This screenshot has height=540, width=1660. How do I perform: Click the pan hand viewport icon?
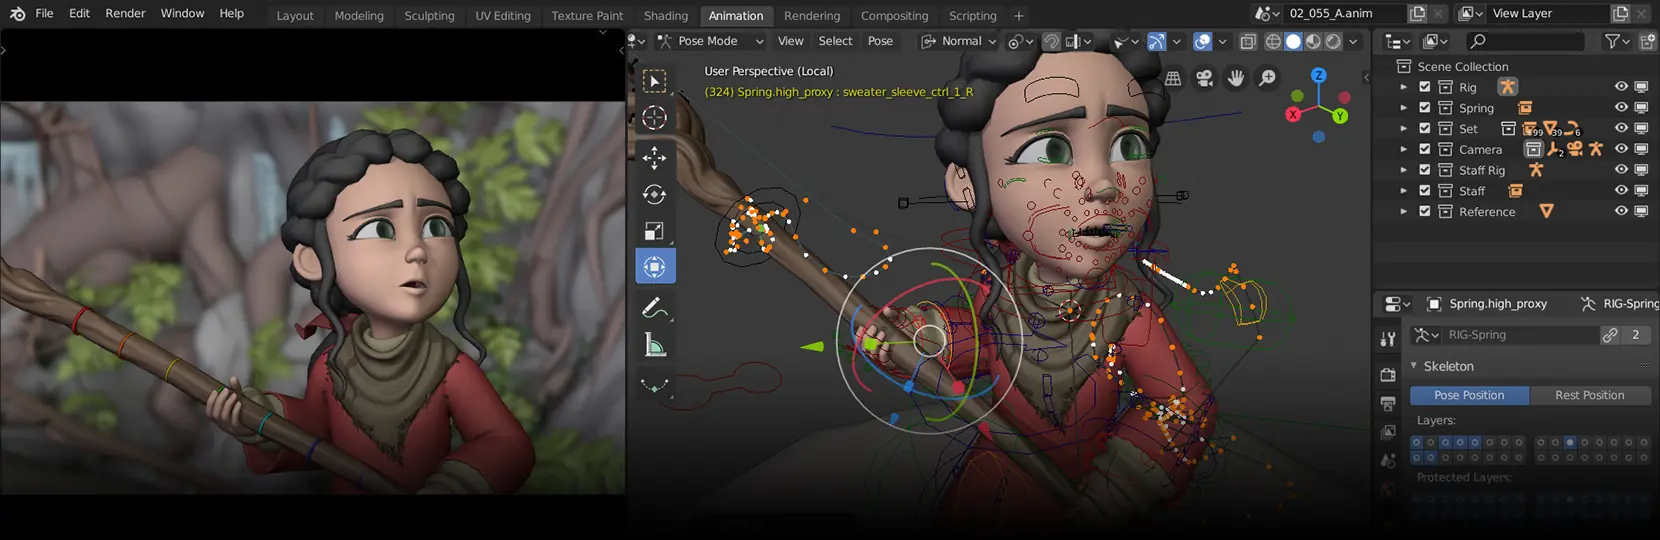click(x=1236, y=78)
